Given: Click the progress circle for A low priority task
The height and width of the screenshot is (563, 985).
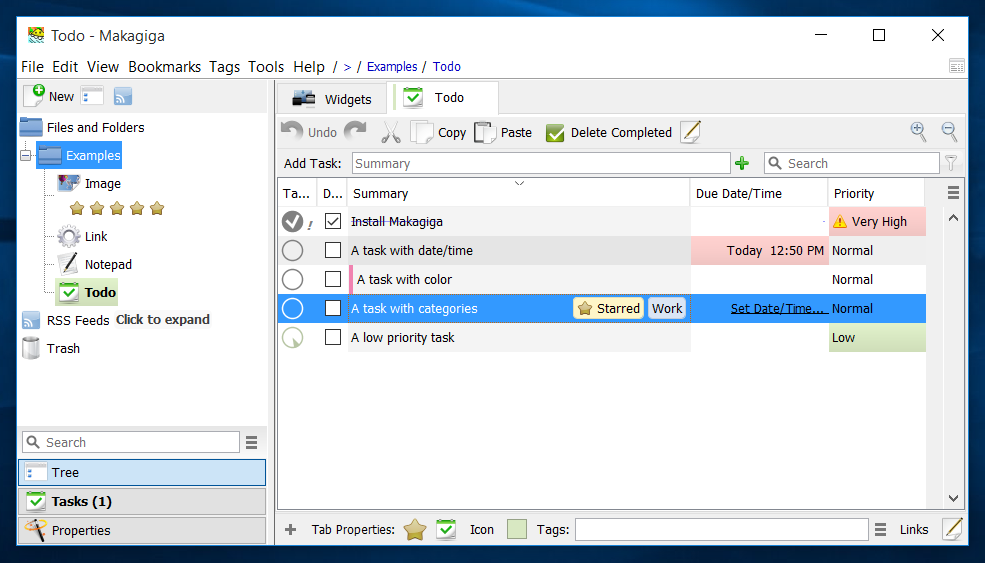Looking at the screenshot, I should pos(292,337).
